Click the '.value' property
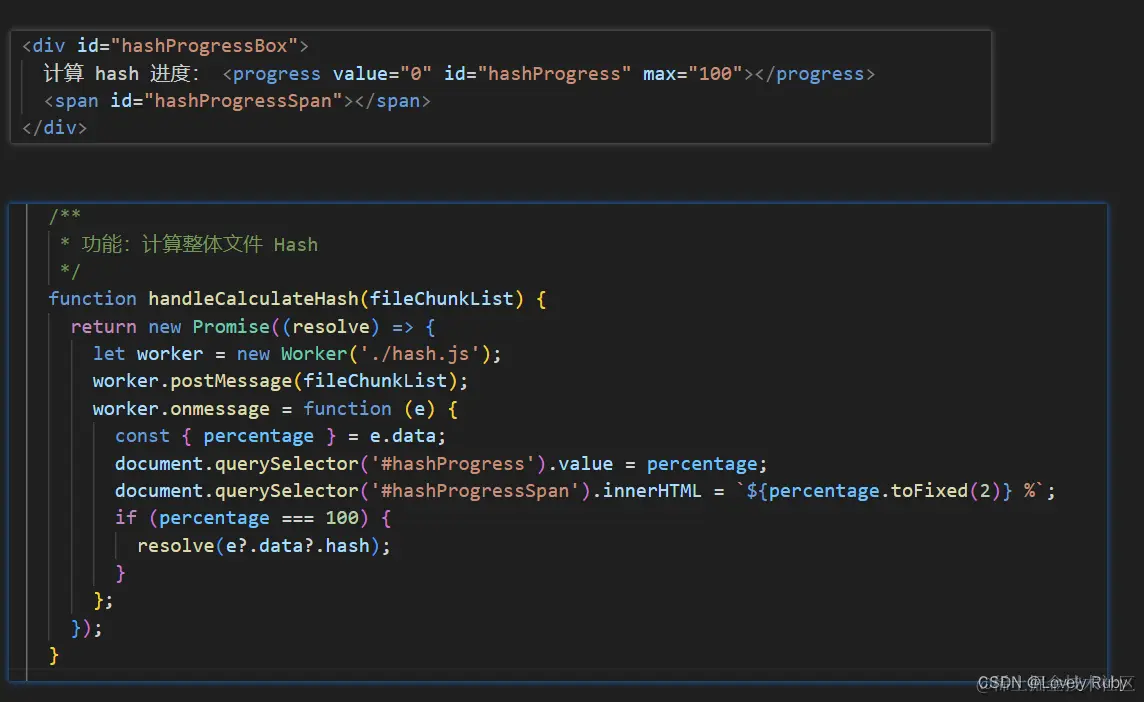1144x702 pixels. (x=581, y=464)
